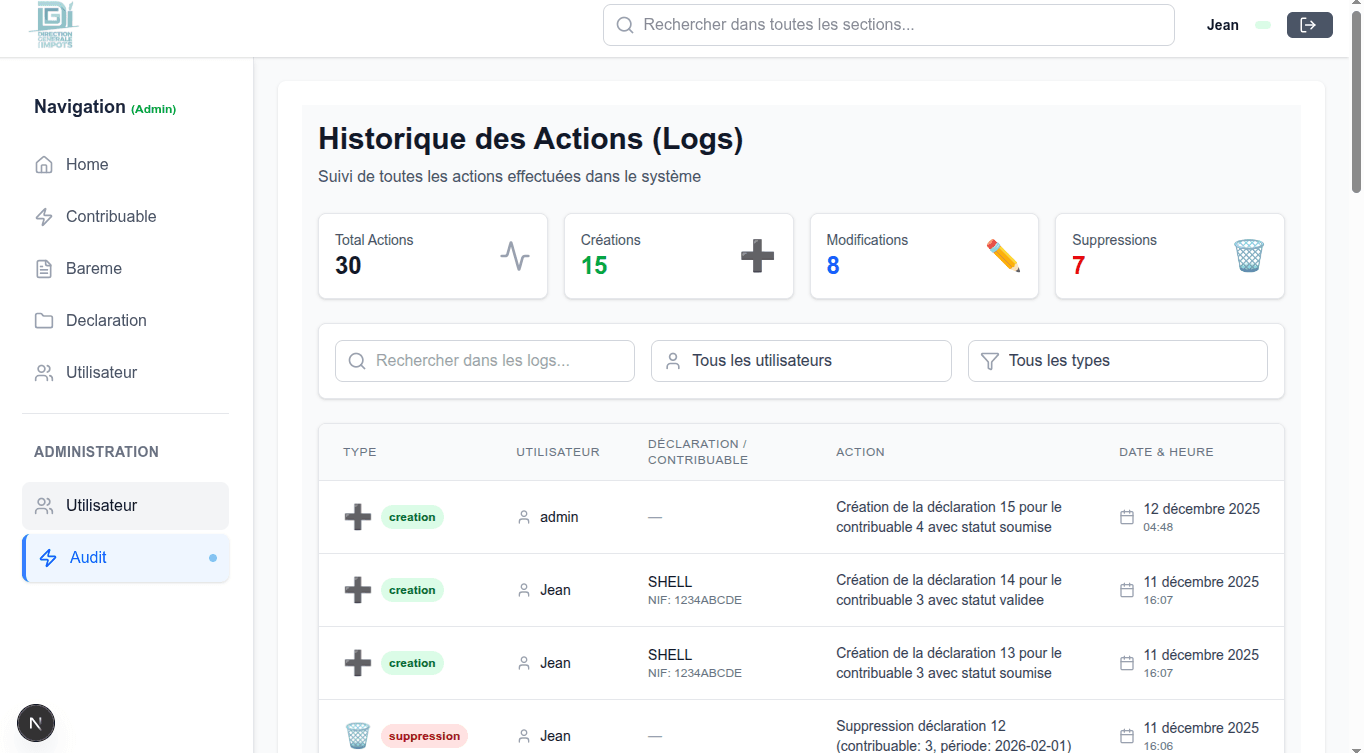Click the person icon beside admin
This screenshot has height=753, width=1364.
(524, 517)
